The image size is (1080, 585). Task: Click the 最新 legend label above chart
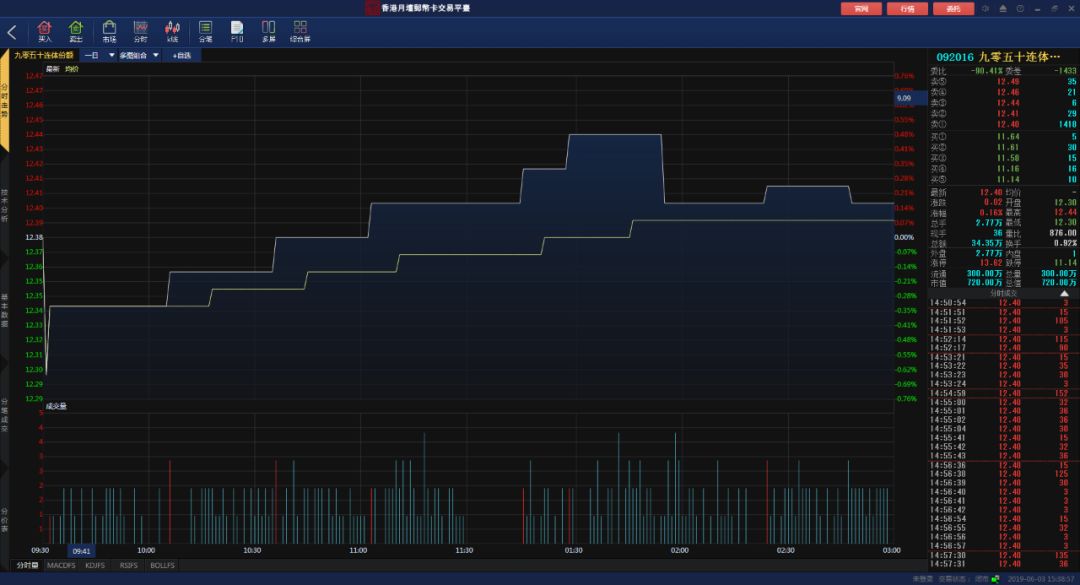(52, 69)
